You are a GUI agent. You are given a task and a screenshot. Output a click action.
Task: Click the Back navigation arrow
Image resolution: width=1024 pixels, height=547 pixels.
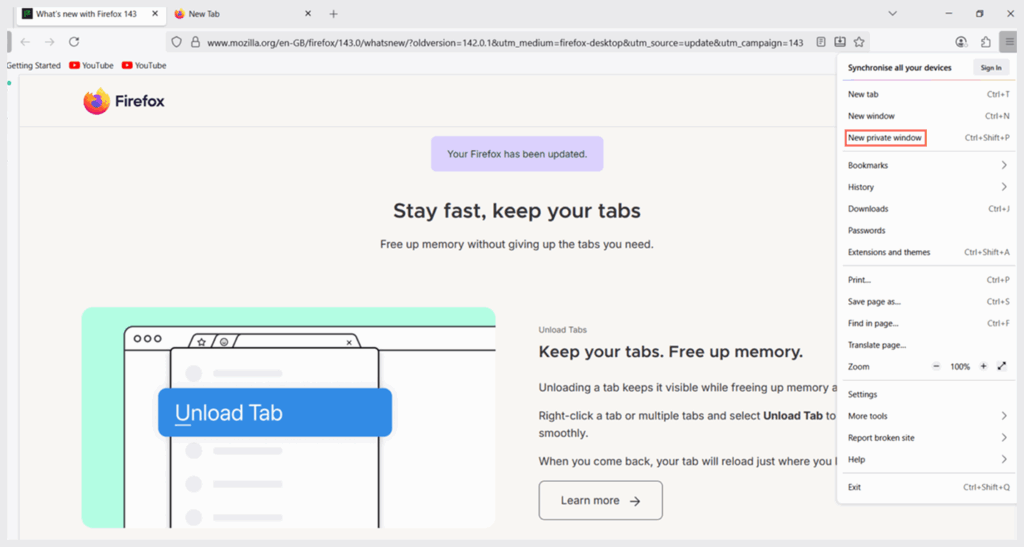click(x=25, y=42)
